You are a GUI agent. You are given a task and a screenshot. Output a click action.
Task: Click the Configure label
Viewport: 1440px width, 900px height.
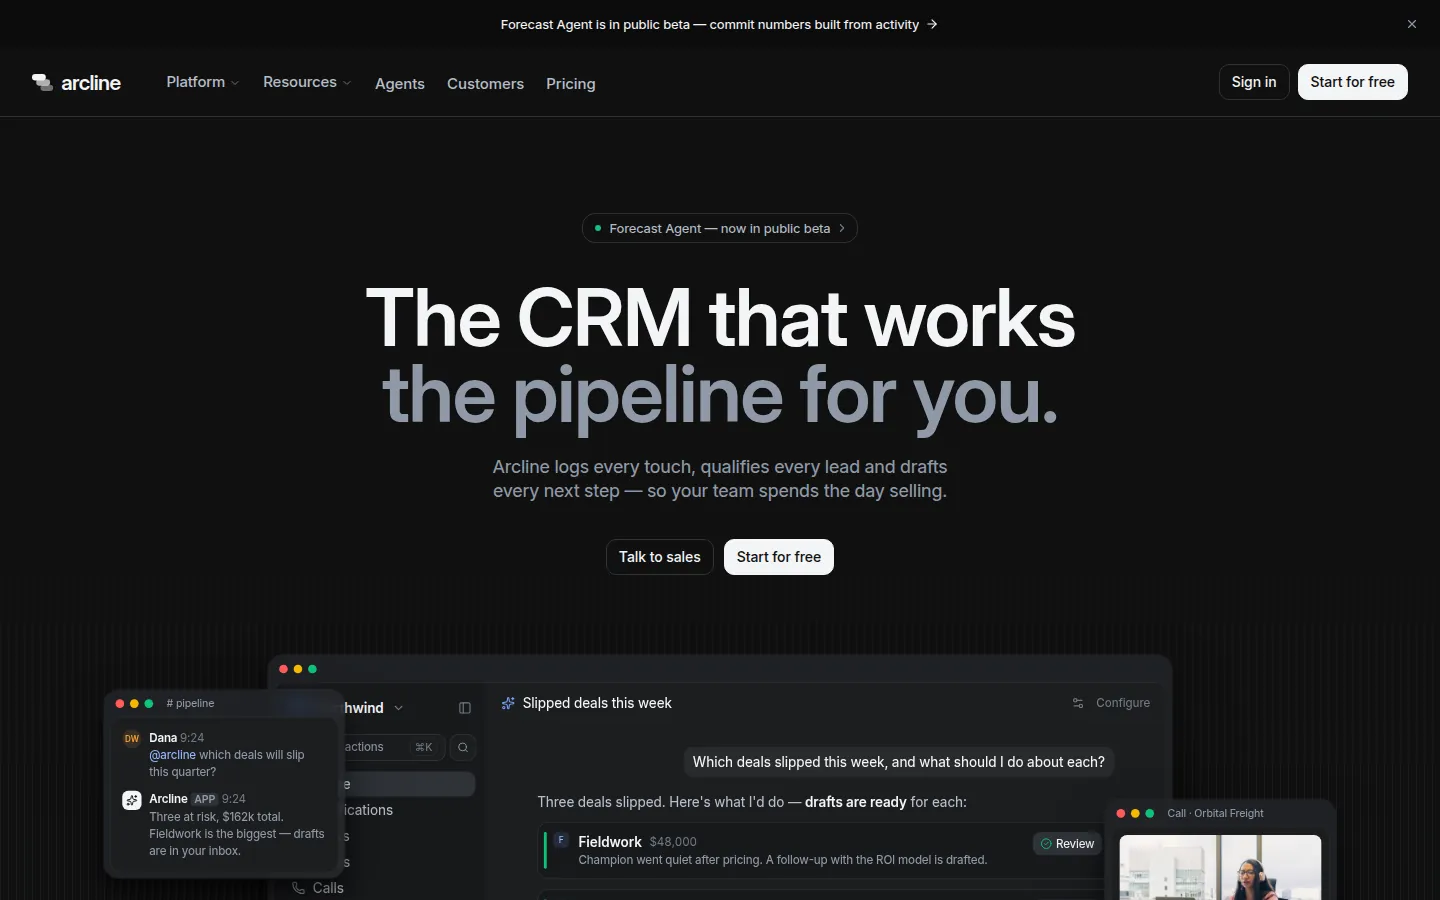[x=1123, y=703]
